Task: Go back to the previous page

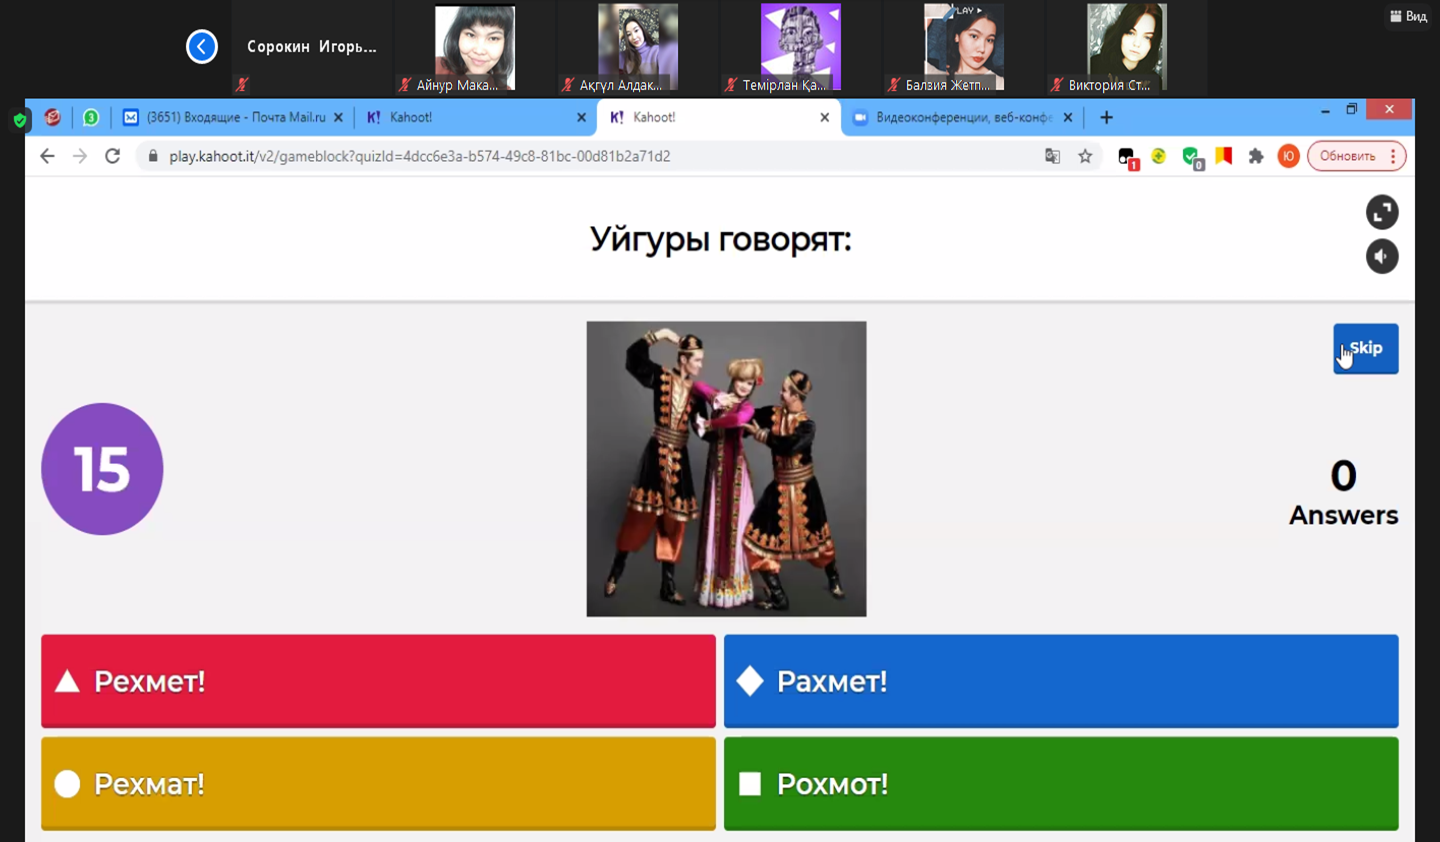Action: tap(47, 156)
